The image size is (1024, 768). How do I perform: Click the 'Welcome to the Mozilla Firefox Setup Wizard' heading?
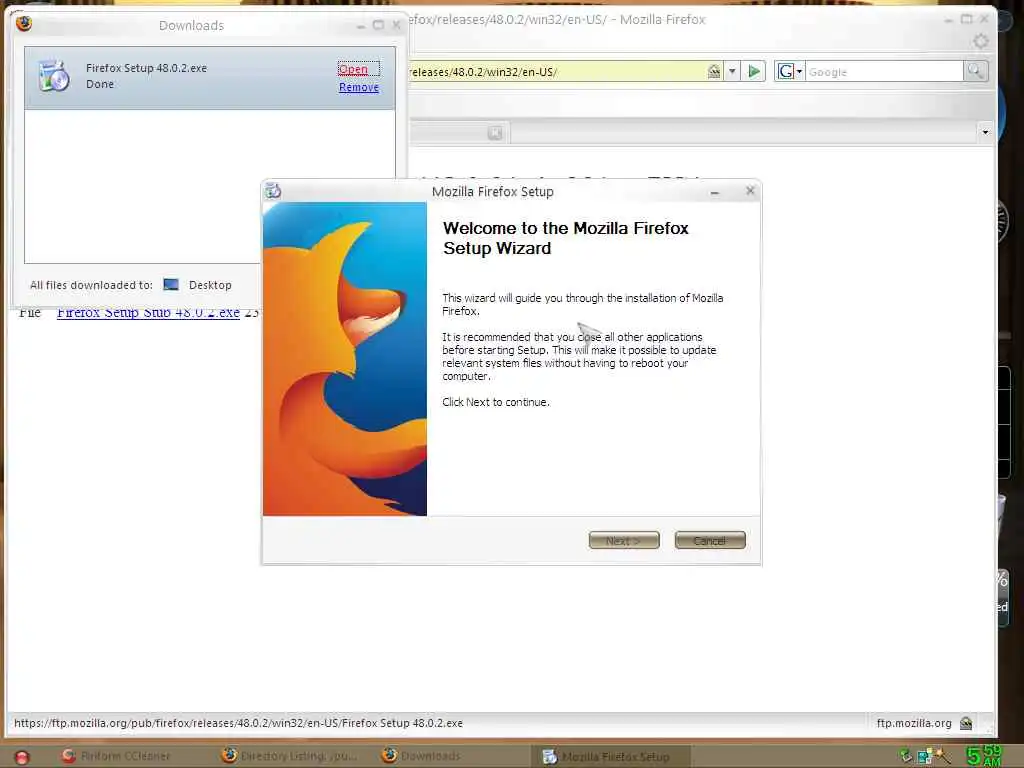pyautogui.click(x=566, y=238)
